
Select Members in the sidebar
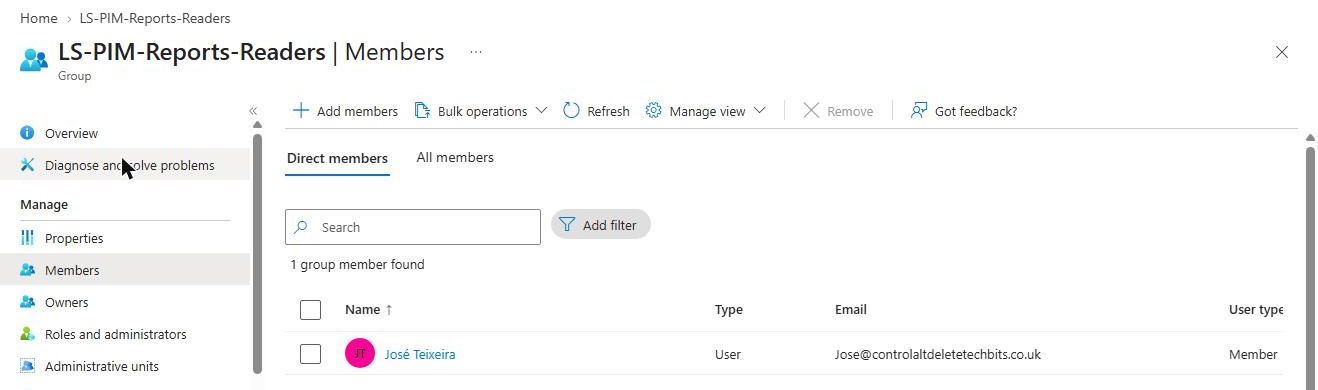(x=125, y=270)
